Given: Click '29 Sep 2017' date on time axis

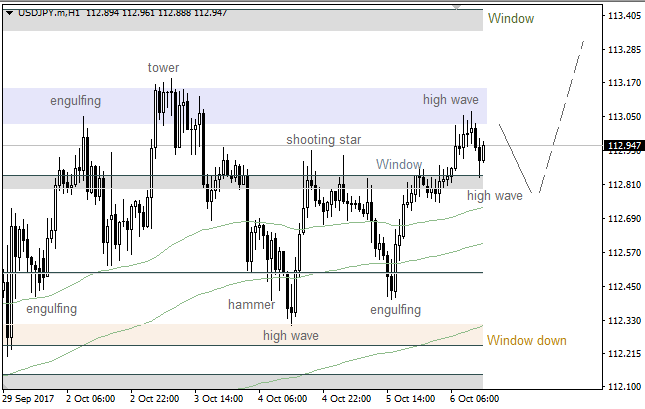Looking at the screenshot, I should click(x=29, y=398).
